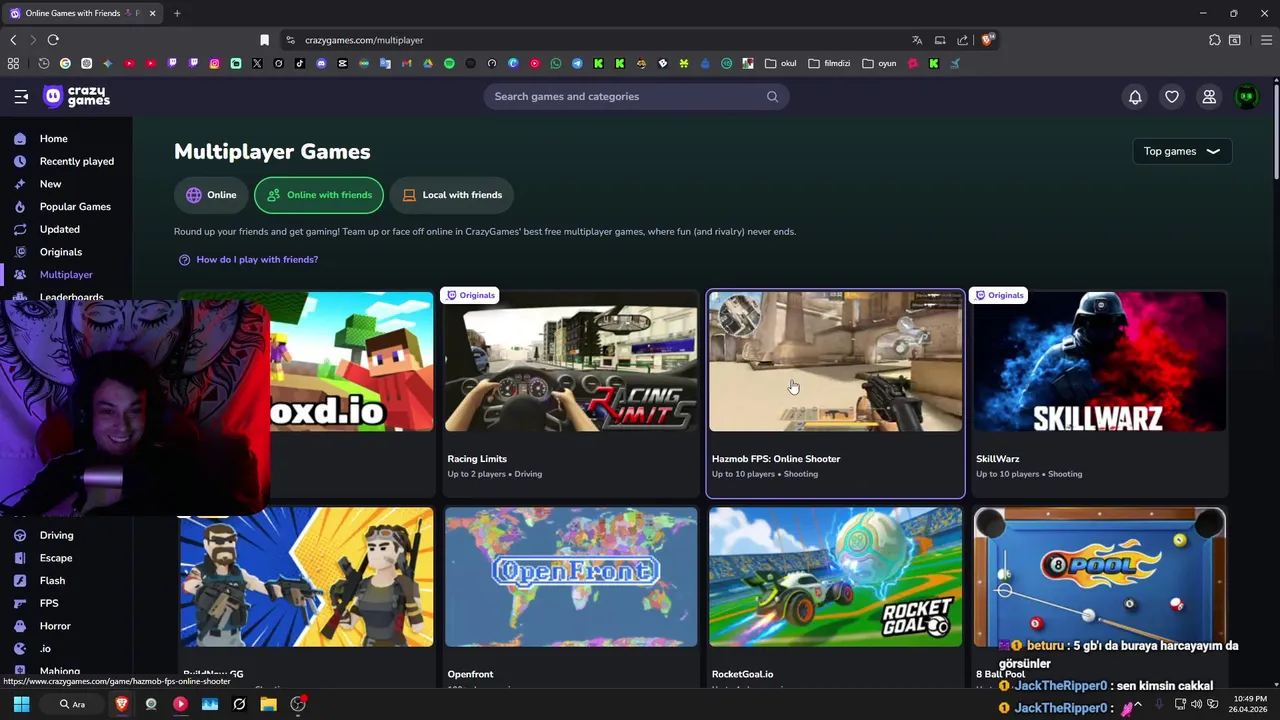Viewport: 1280px width, 720px height.
Task: Open the Driving category in the sidebar
Action: 56,535
